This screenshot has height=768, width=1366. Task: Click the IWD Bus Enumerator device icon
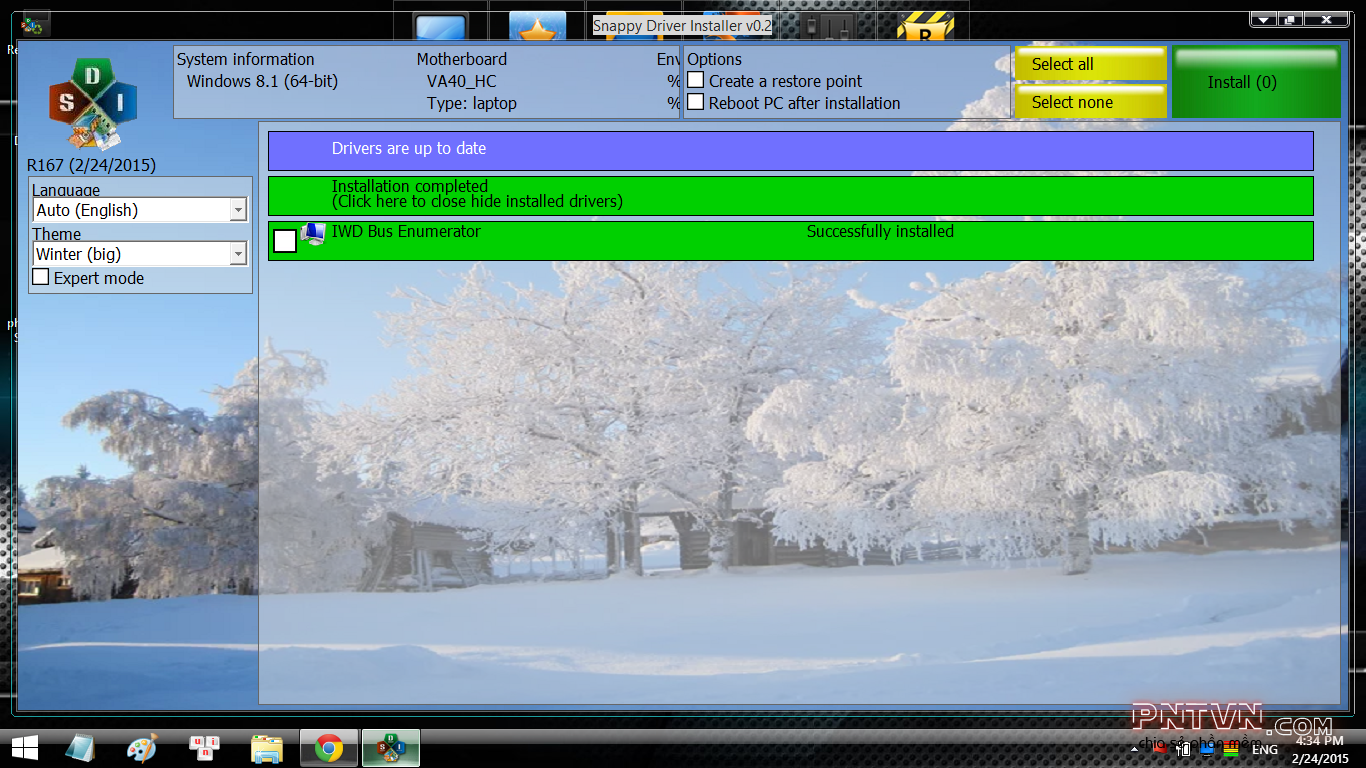tap(313, 235)
